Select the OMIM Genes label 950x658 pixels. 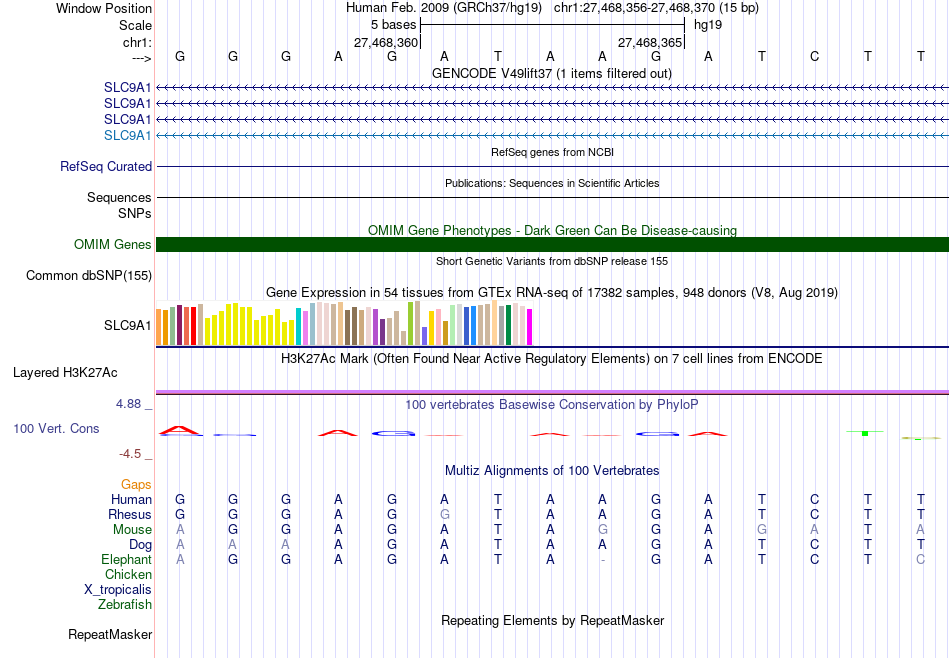113,244
